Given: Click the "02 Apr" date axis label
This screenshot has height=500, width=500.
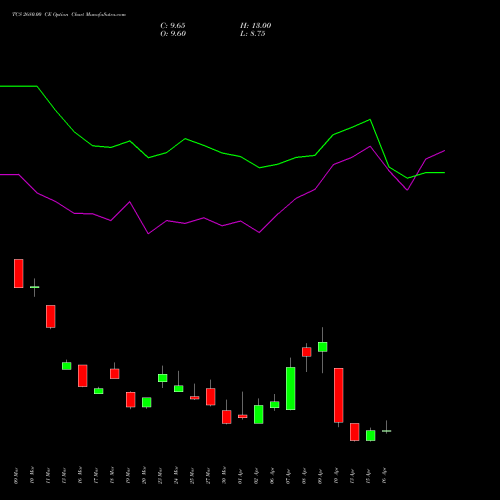Looking at the screenshot, I should pos(256,477).
